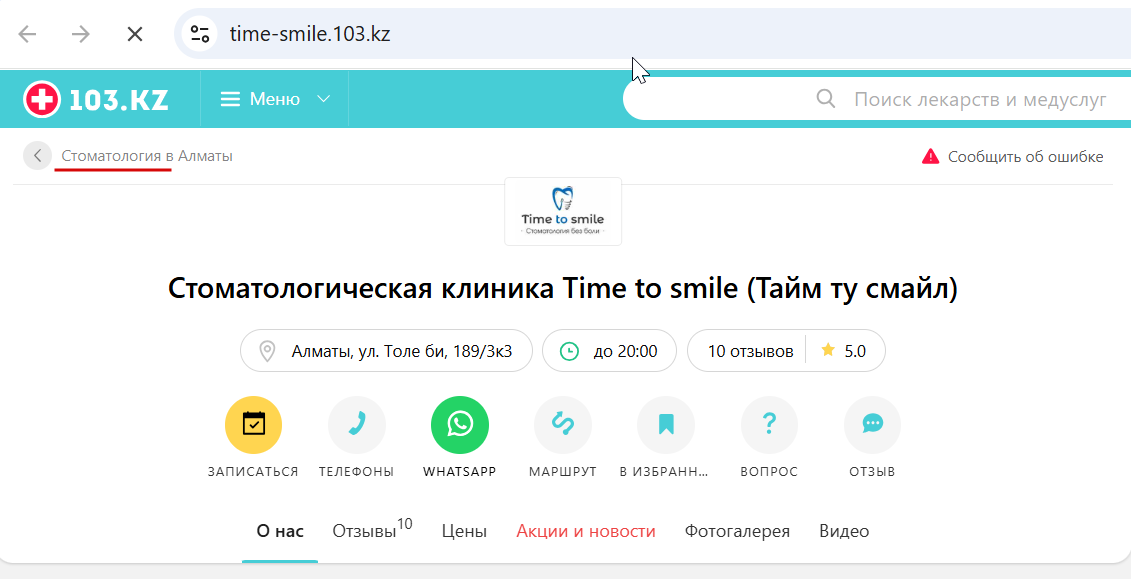Screen dimensions: 1131x579
Task: Click the address pill Алматы, ул. Толе би
Action: (x=386, y=351)
